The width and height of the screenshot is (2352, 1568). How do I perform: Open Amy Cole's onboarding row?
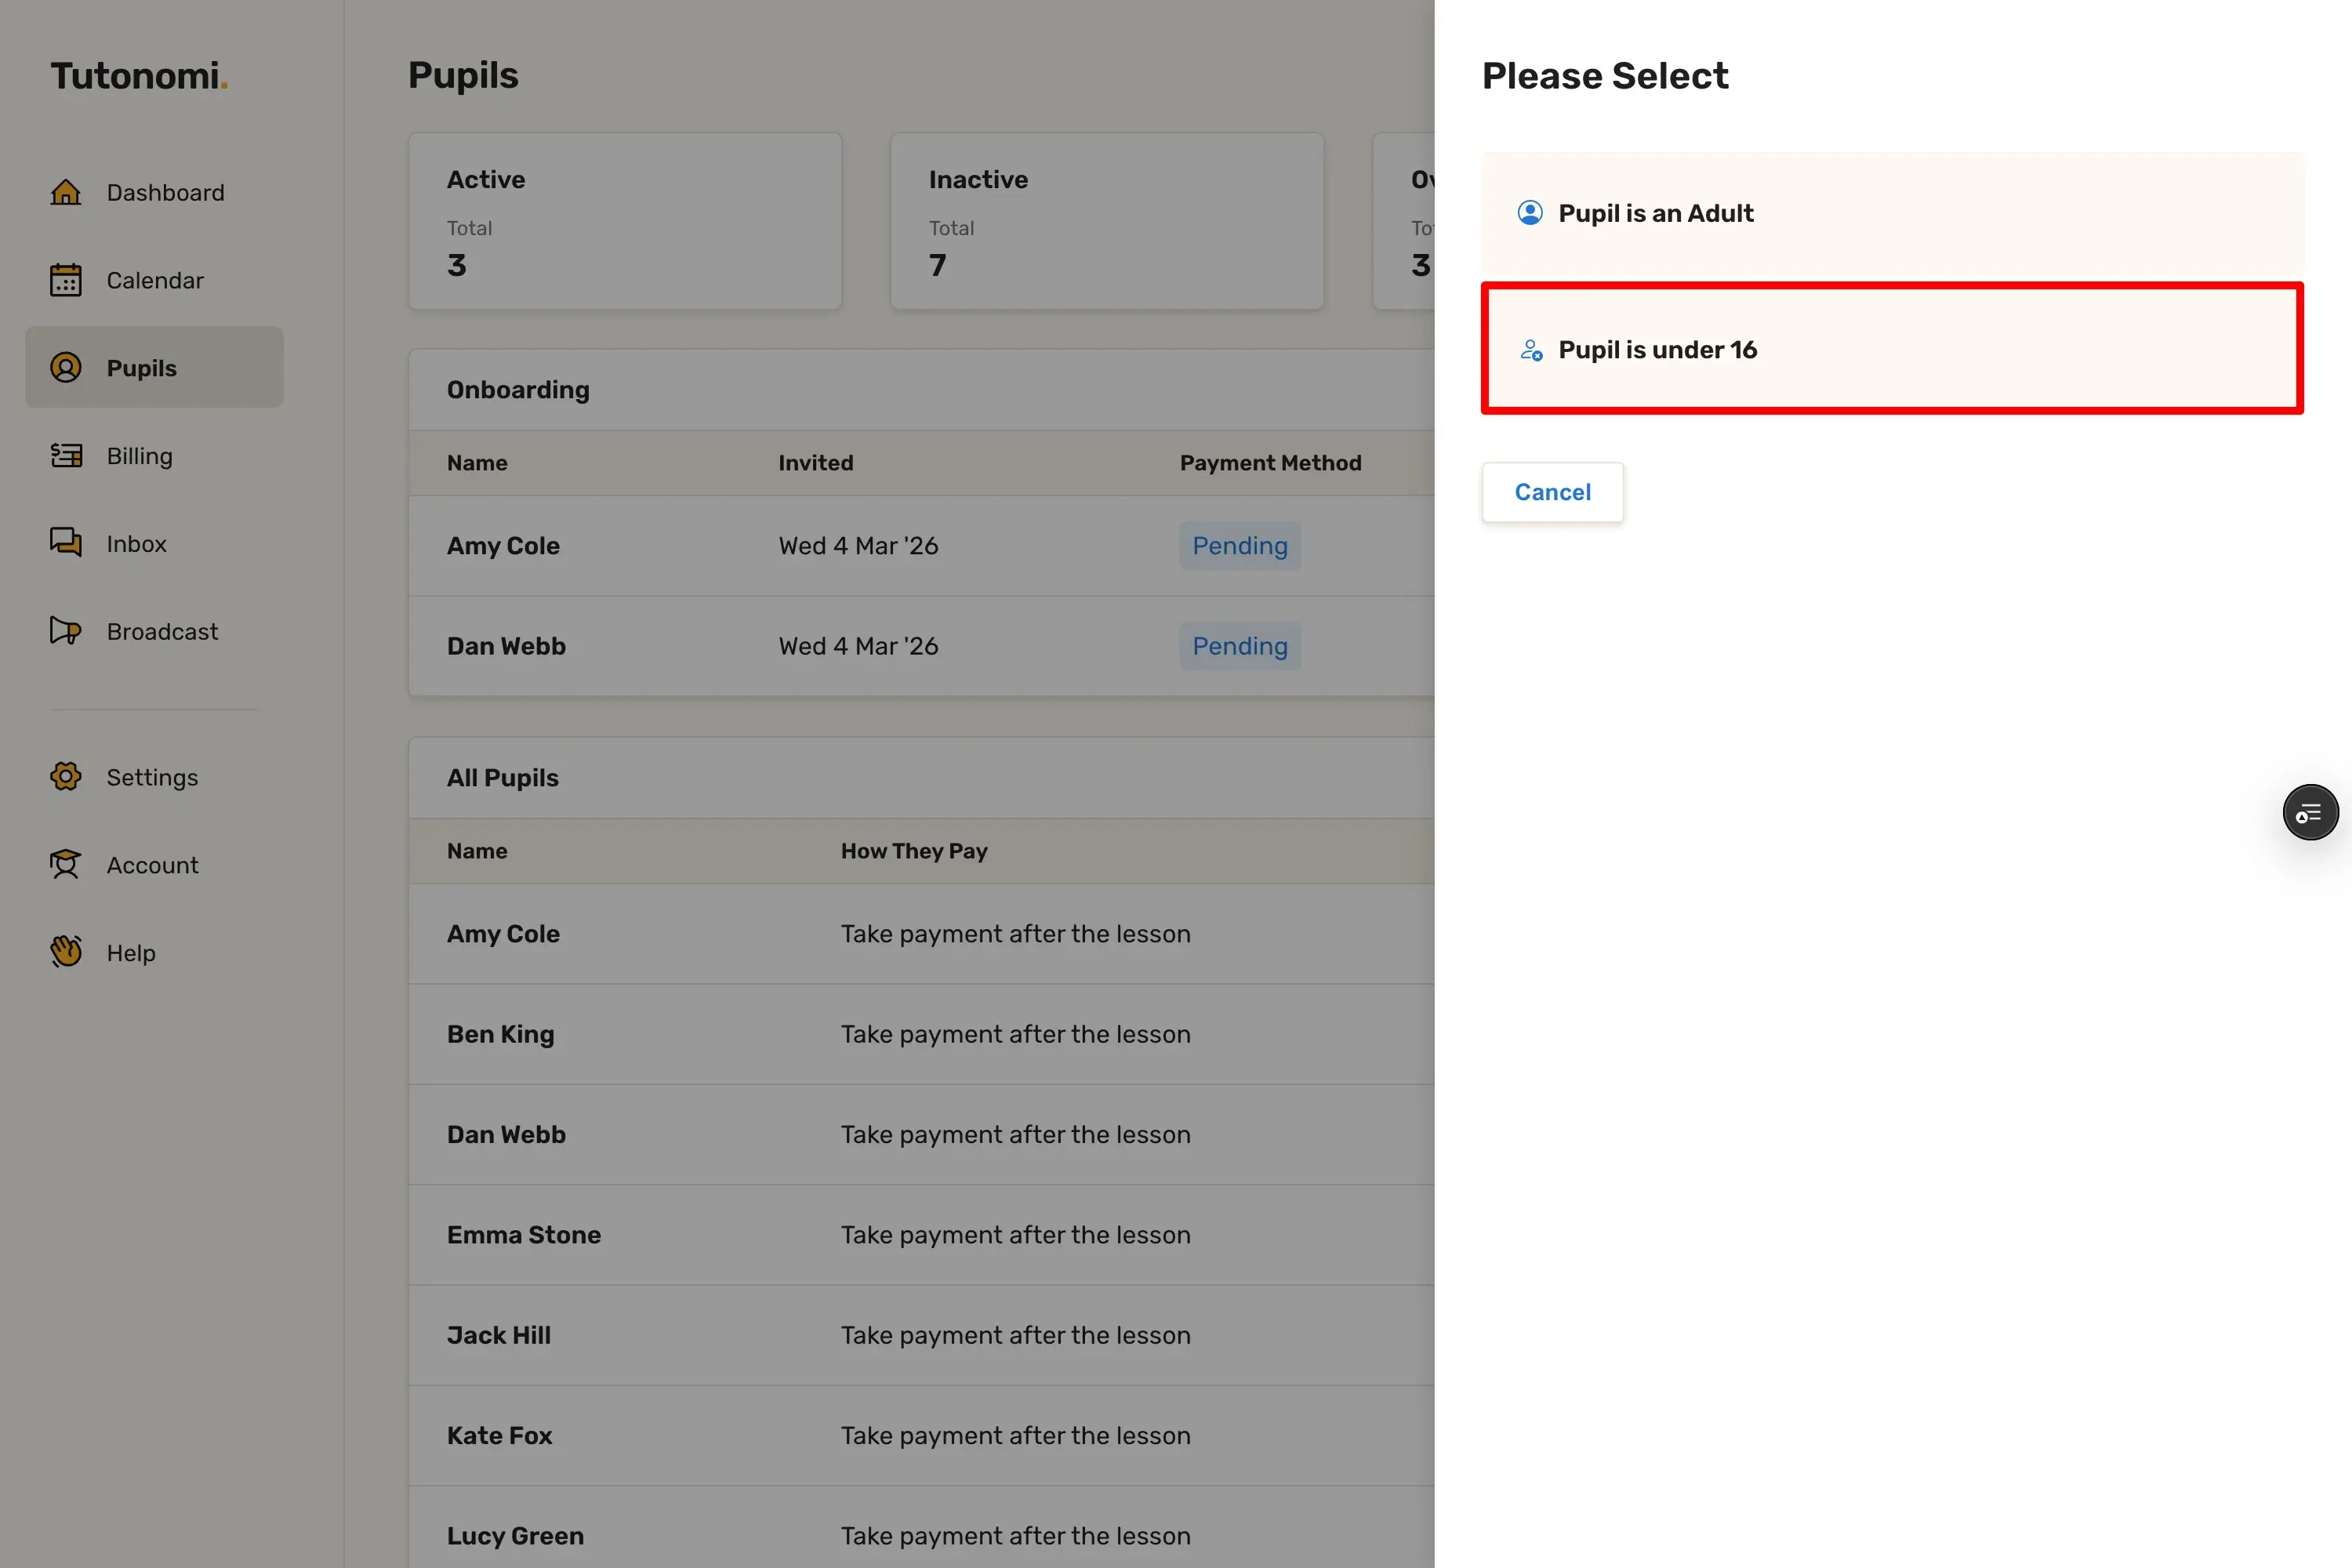coord(504,546)
